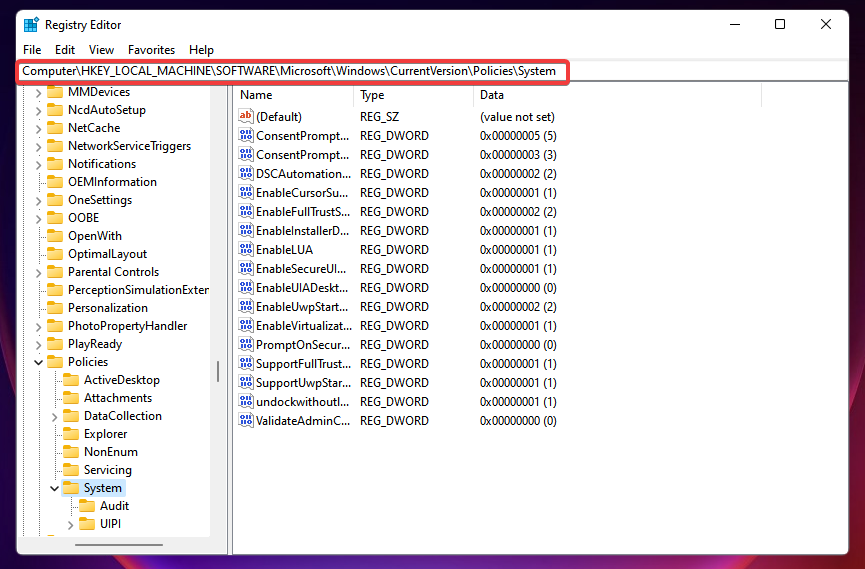Click the DWORD icon for EnableCursorSu value

pos(245,193)
